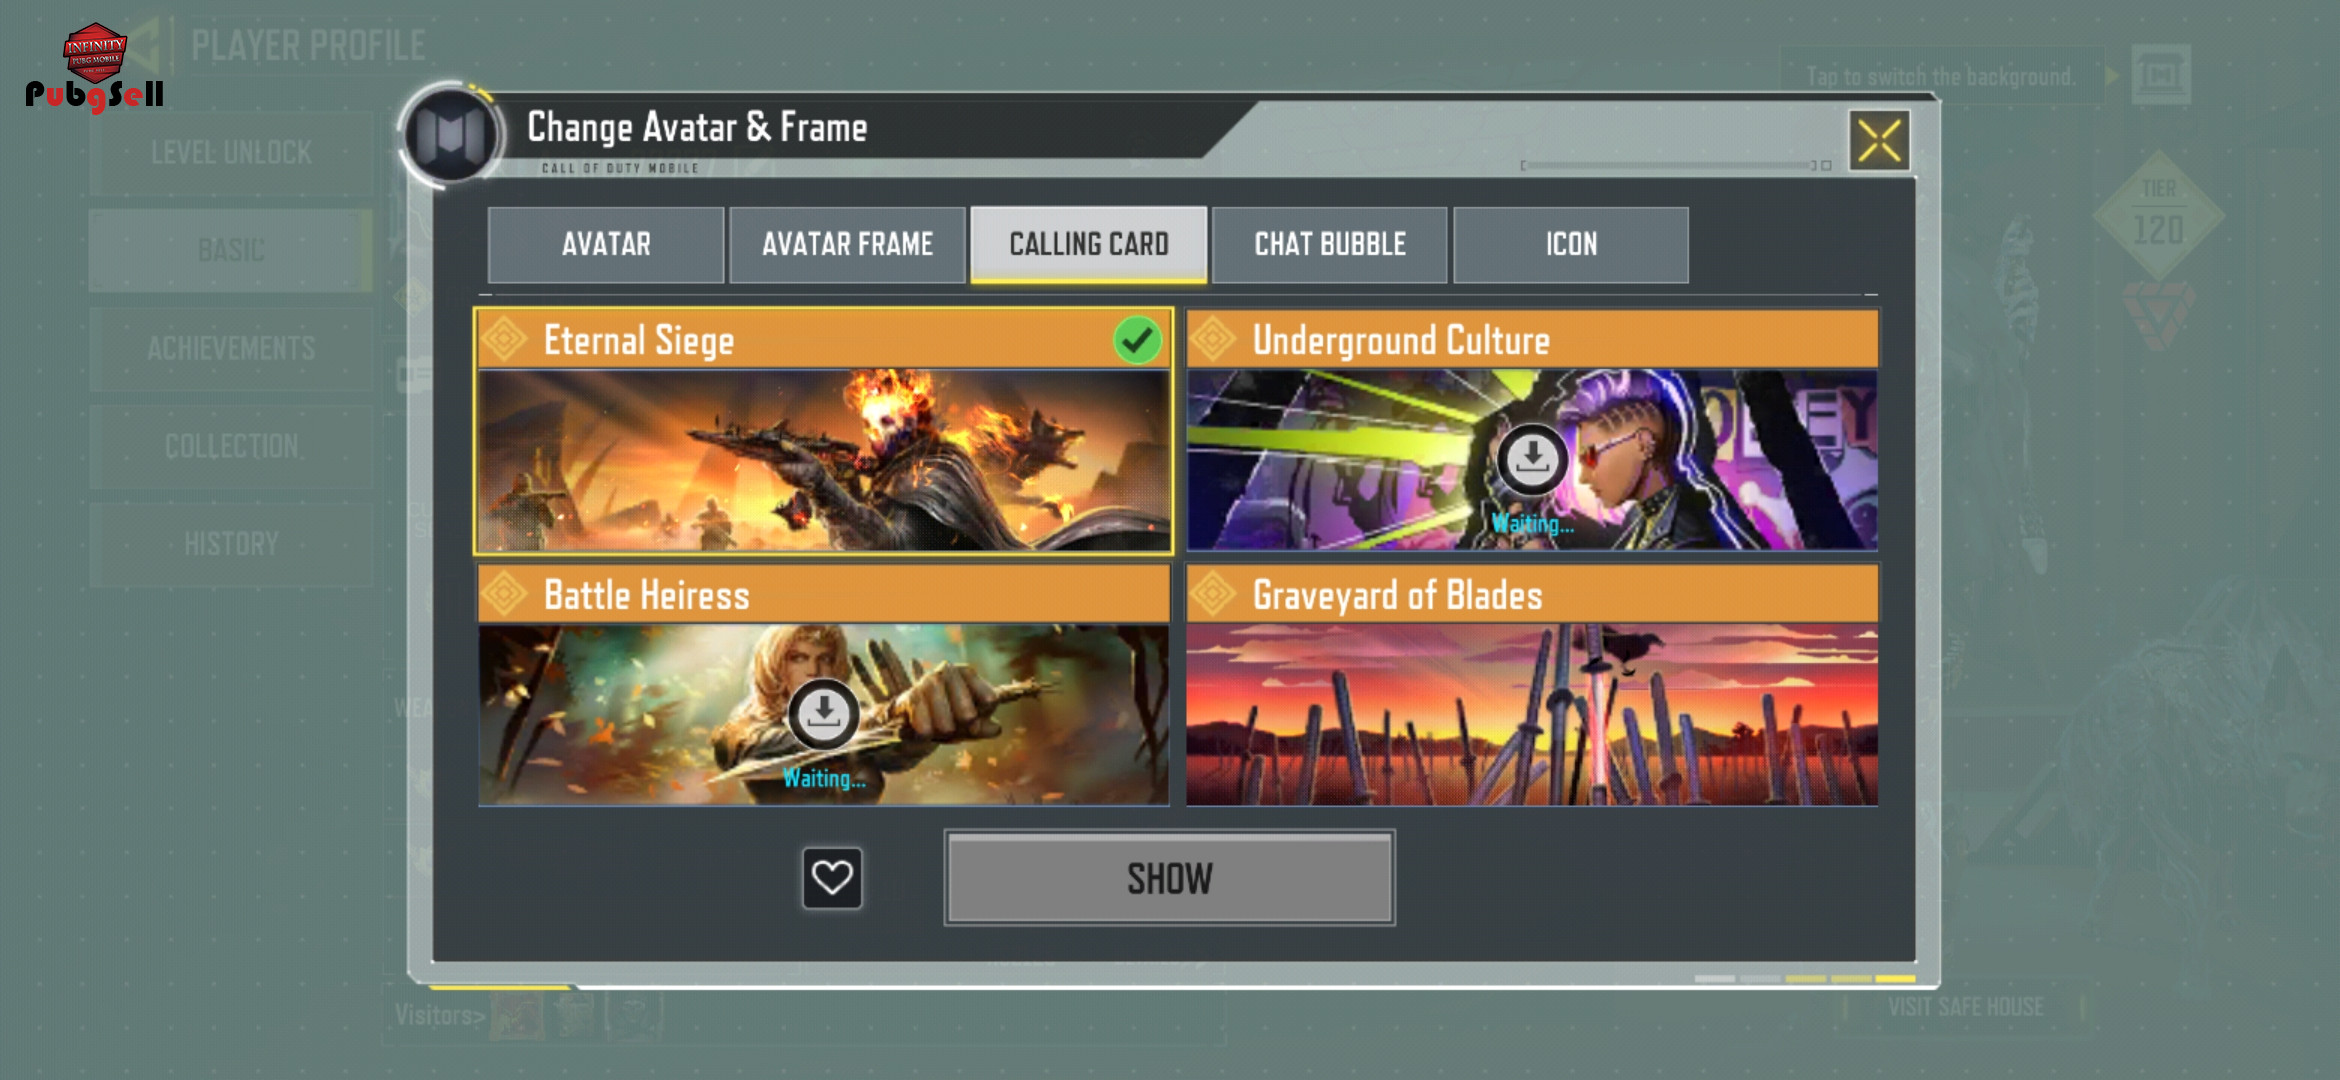
Task: Click the diamond icon beside Eternal Siege
Action: pos(506,340)
